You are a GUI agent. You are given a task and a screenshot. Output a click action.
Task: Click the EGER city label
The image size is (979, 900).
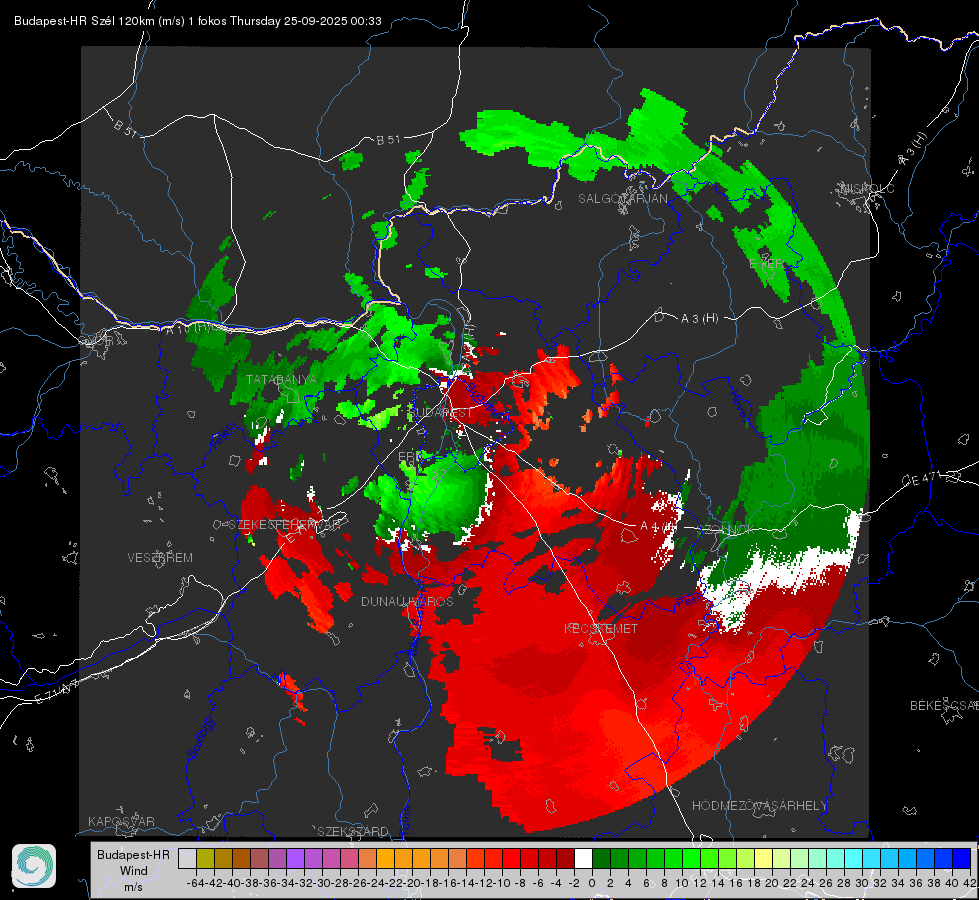[x=766, y=264]
